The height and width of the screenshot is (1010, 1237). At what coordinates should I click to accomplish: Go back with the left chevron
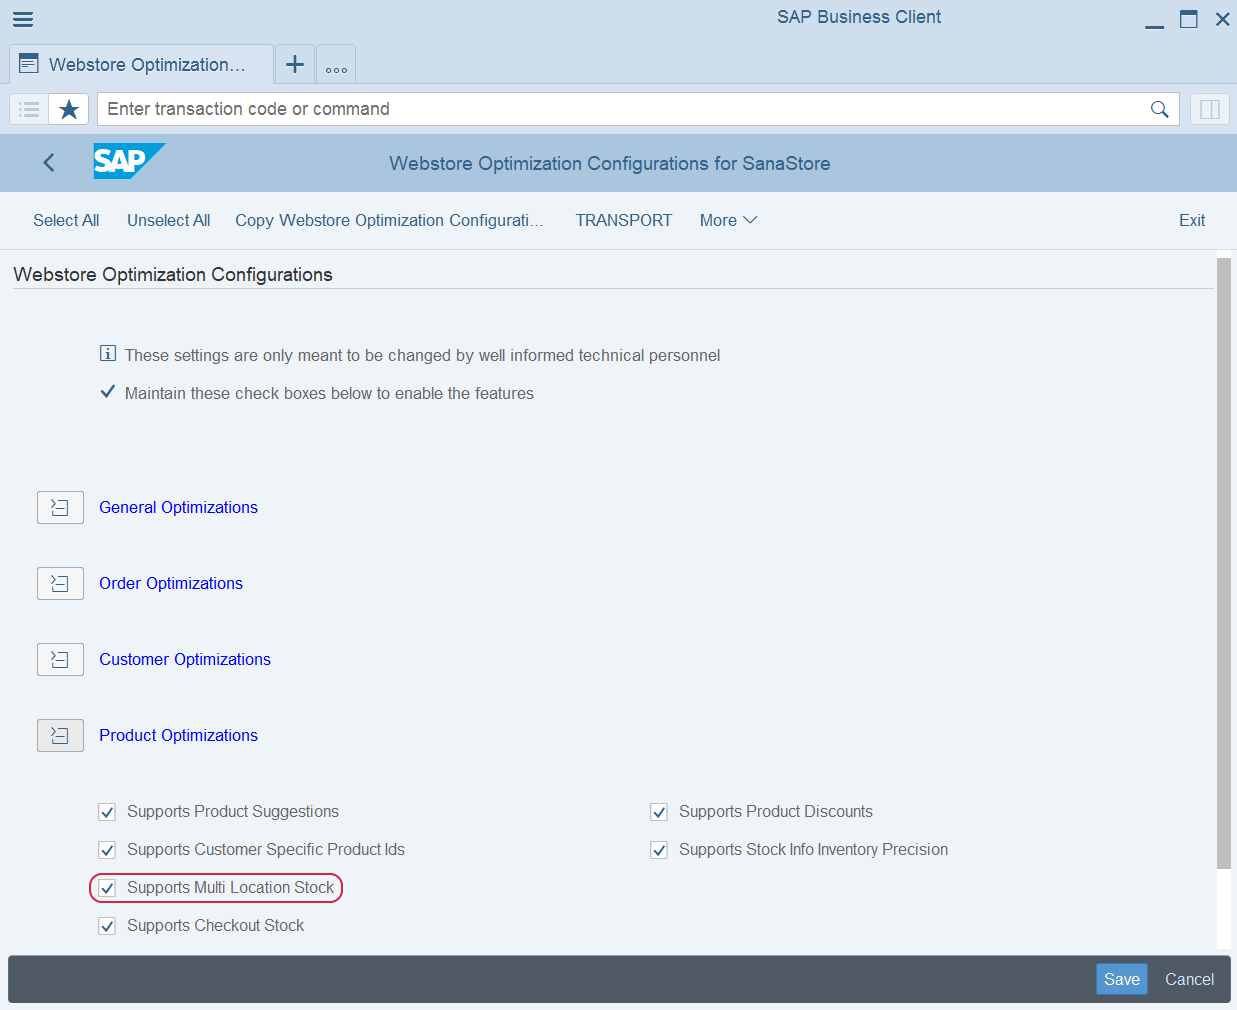pos(48,162)
